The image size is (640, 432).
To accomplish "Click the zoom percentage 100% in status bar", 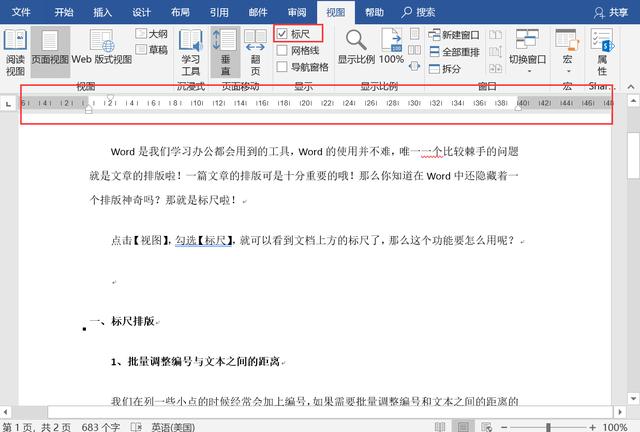I will [615, 427].
